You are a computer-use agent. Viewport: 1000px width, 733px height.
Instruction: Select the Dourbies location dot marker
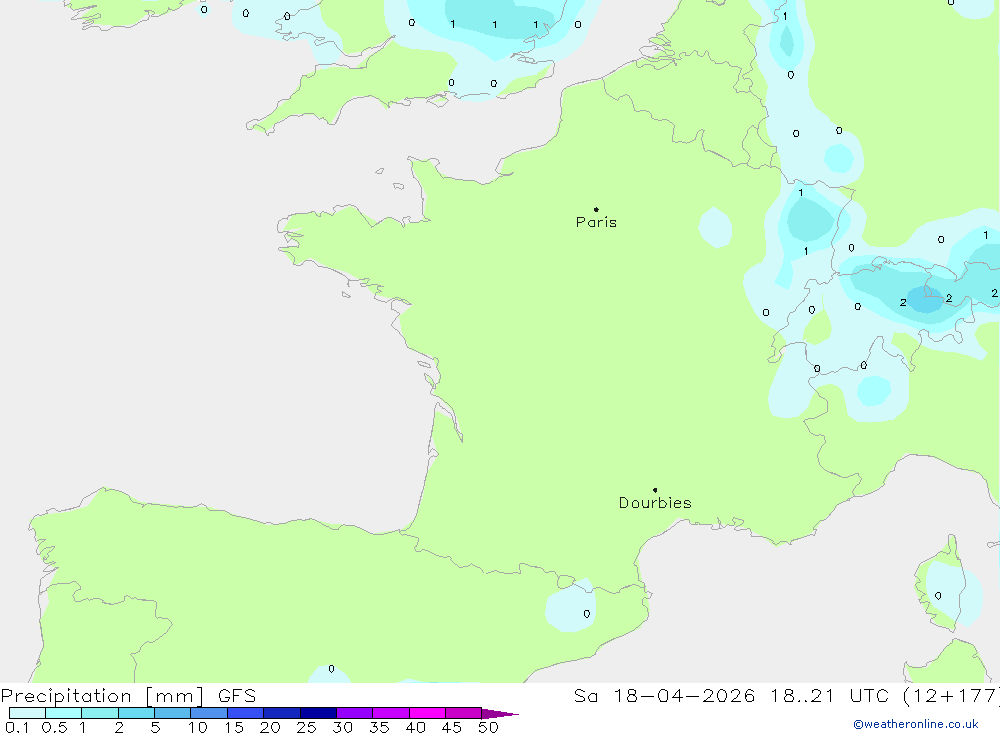[655, 490]
